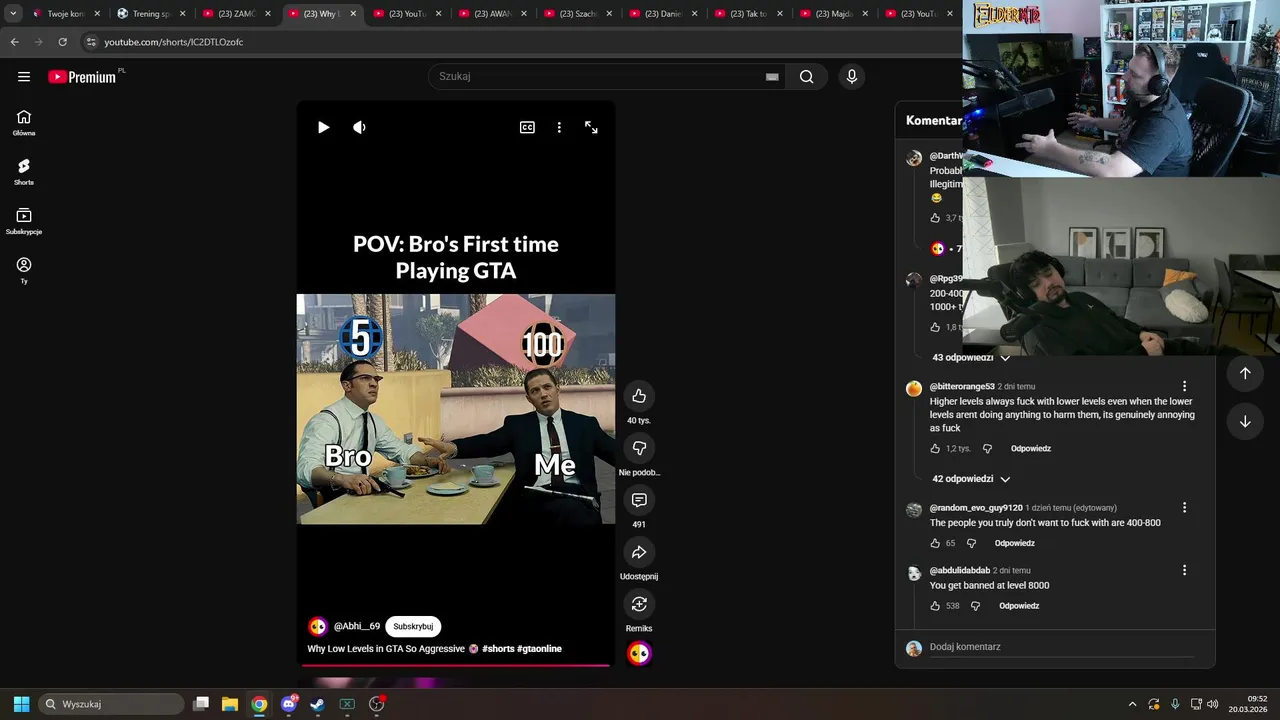Open the #gtaonline hashtag link
Viewport: 1280px width, 720px height.
(540, 649)
